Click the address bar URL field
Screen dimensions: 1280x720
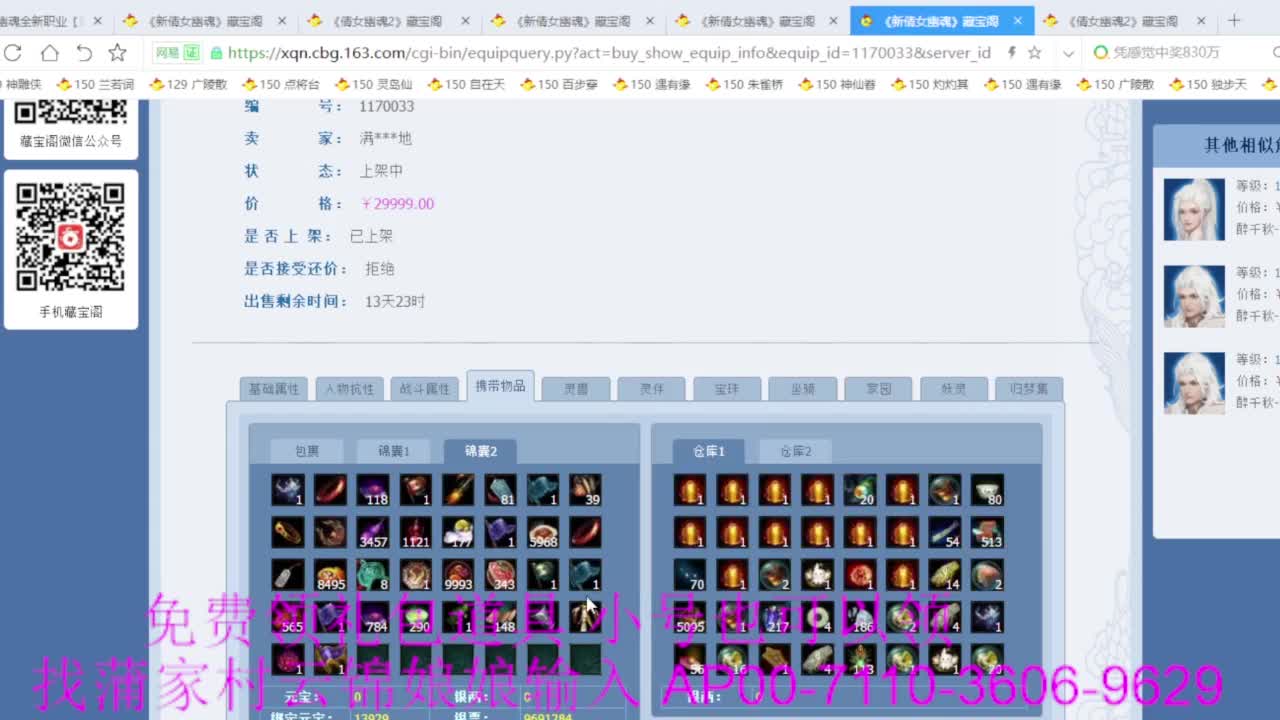(609, 53)
